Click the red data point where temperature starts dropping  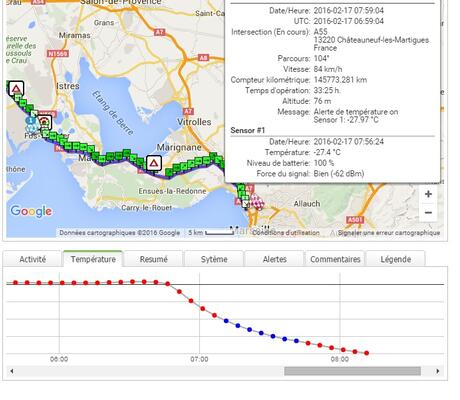[x=168, y=284]
